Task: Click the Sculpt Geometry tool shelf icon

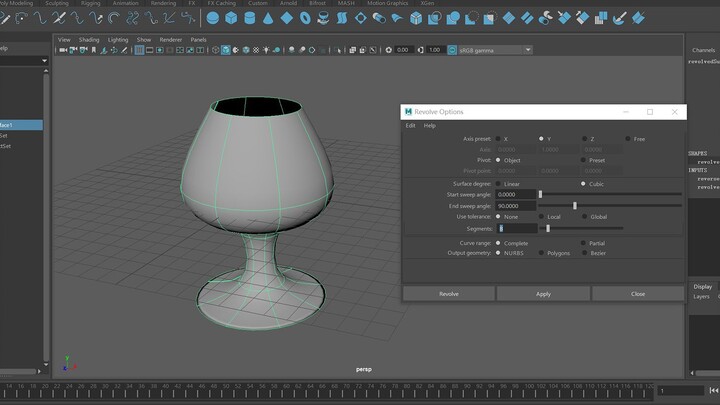Action: (619, 18)
